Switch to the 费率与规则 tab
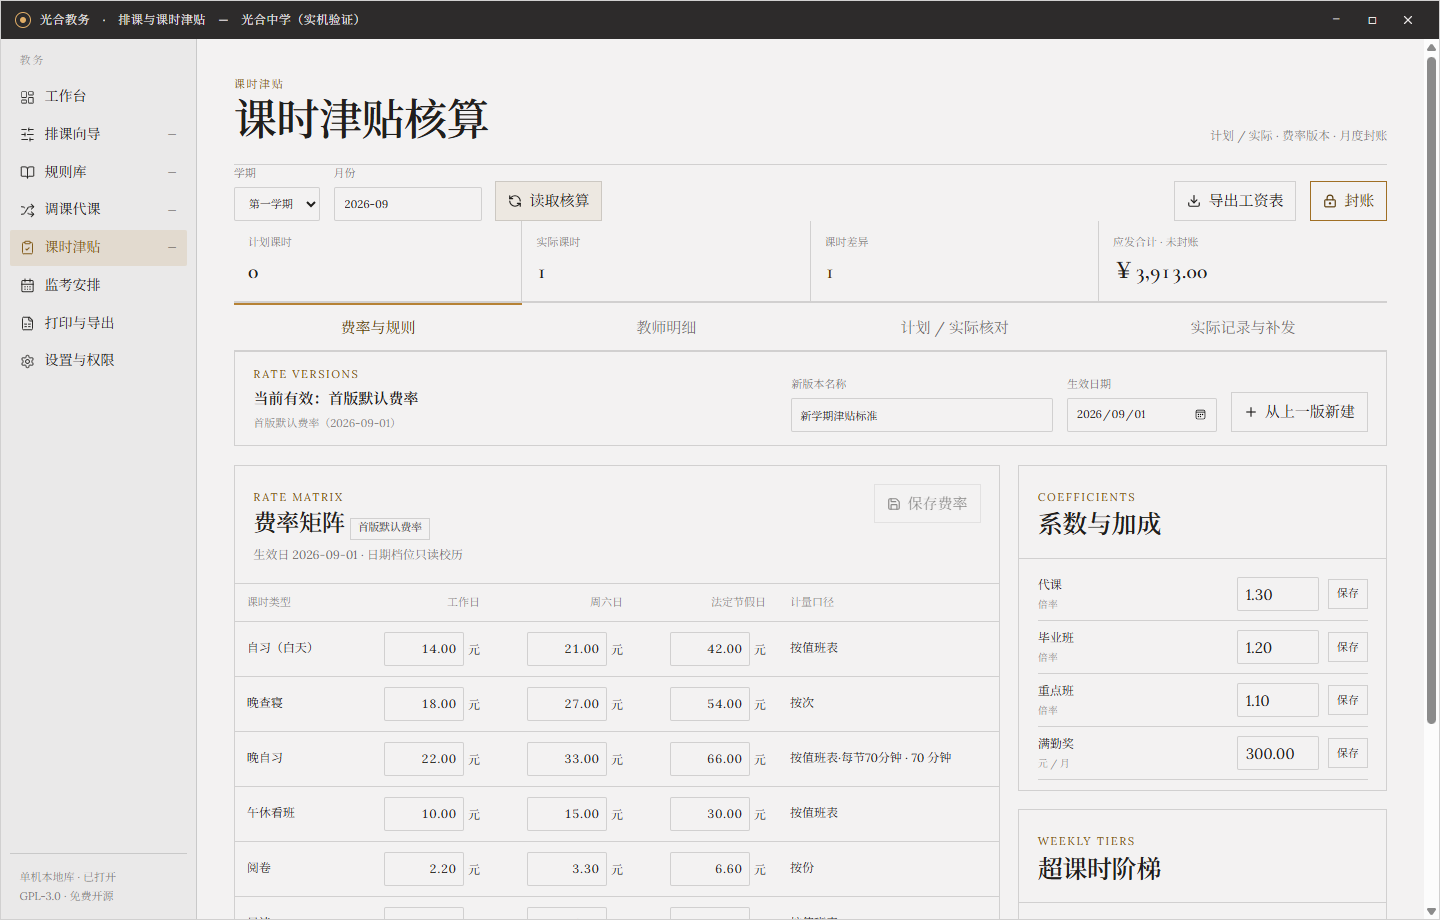 click(378, 327)
